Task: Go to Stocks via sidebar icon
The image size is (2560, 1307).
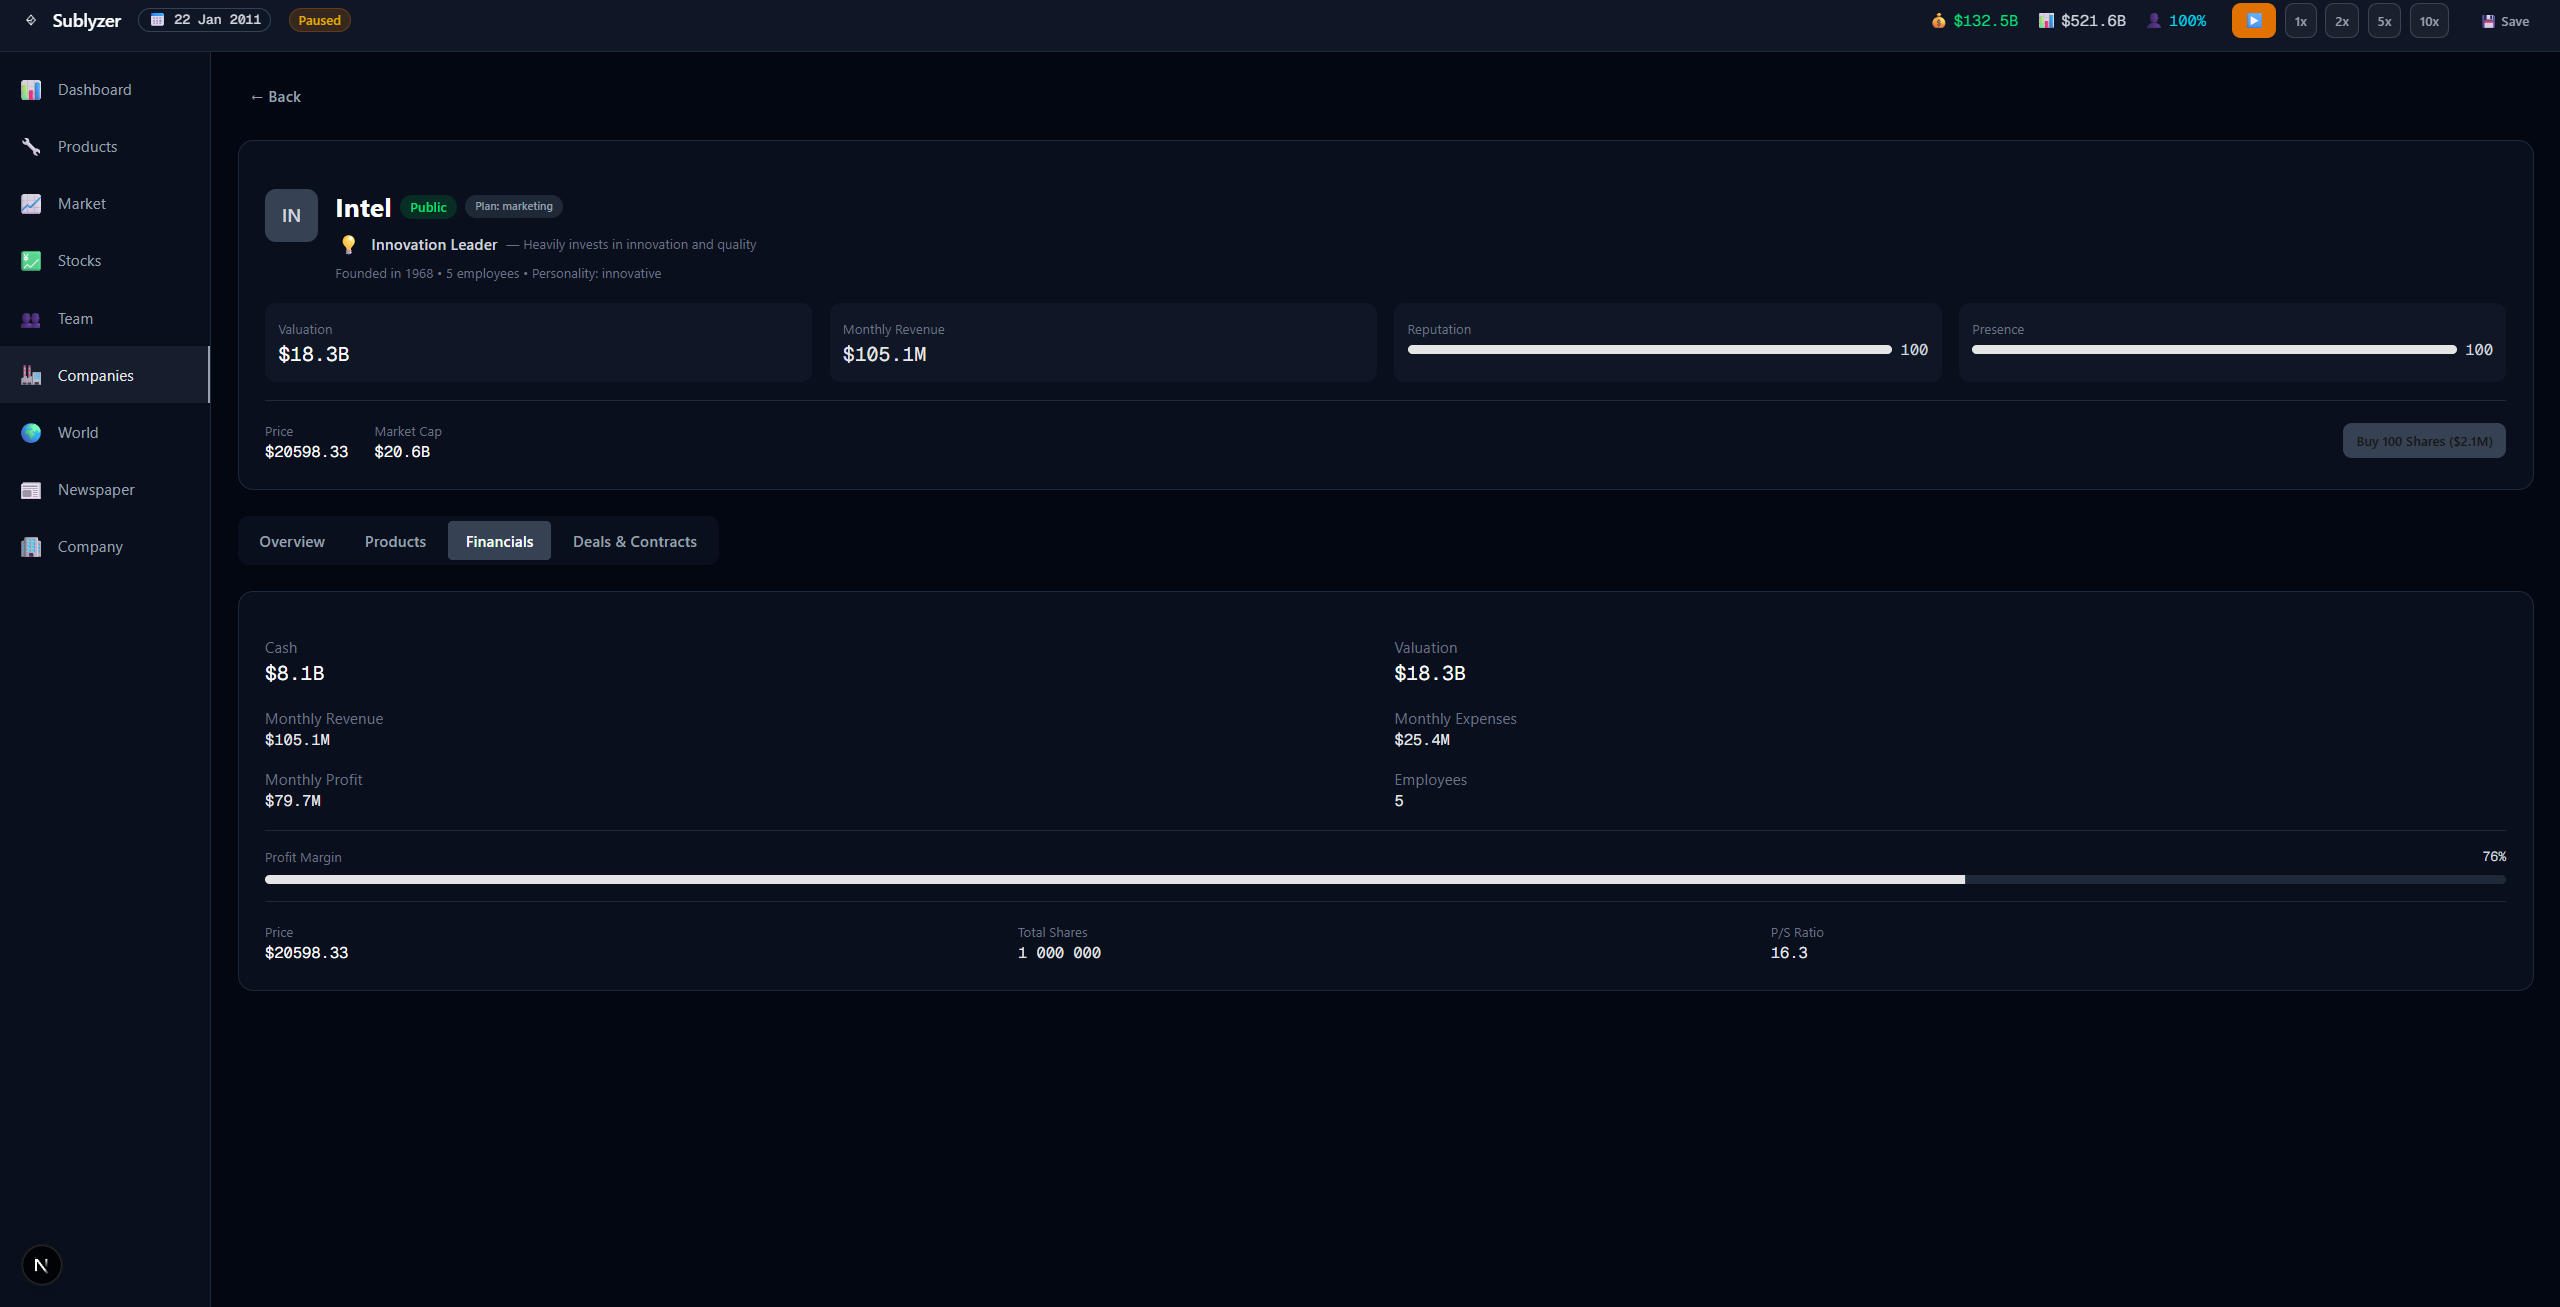Action: pyautogui.click(x=31, y=261)
